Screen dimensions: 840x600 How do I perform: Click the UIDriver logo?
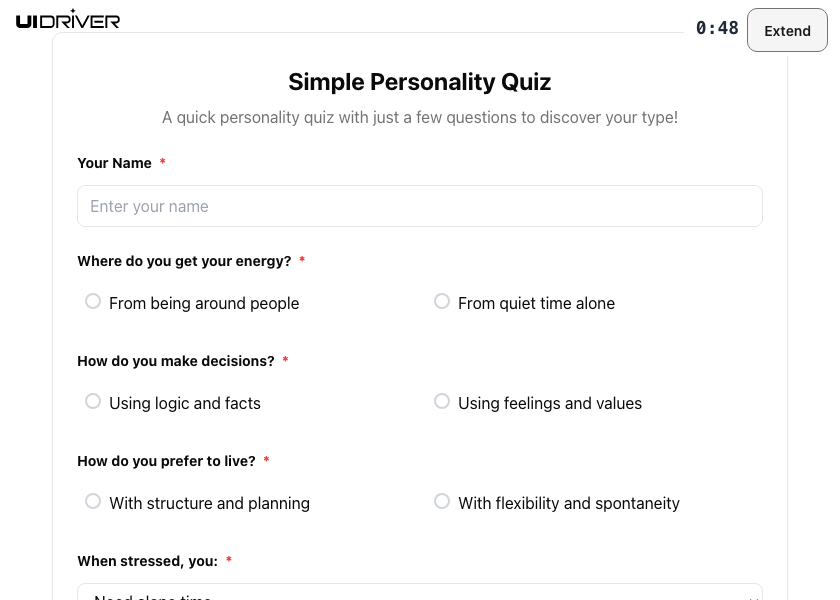tap(68, 19)
